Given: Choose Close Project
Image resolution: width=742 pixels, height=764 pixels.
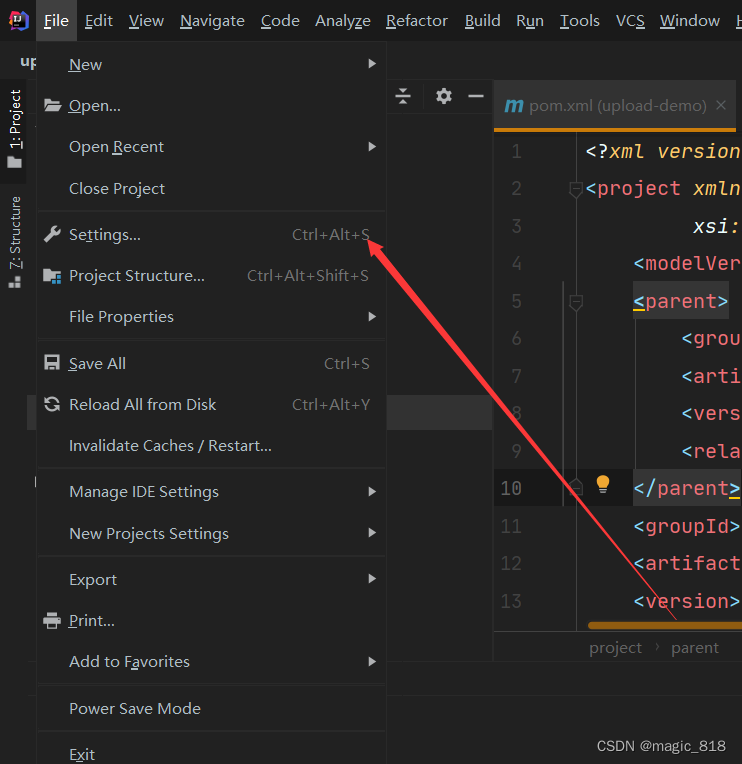Looking at the screenshot, I should (211, 189).
